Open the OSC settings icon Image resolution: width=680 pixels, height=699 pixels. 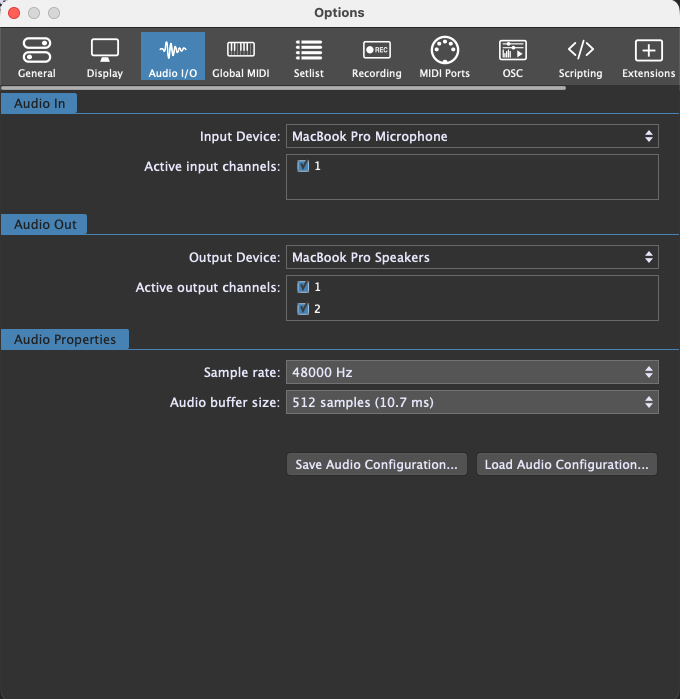coord(512,56)
